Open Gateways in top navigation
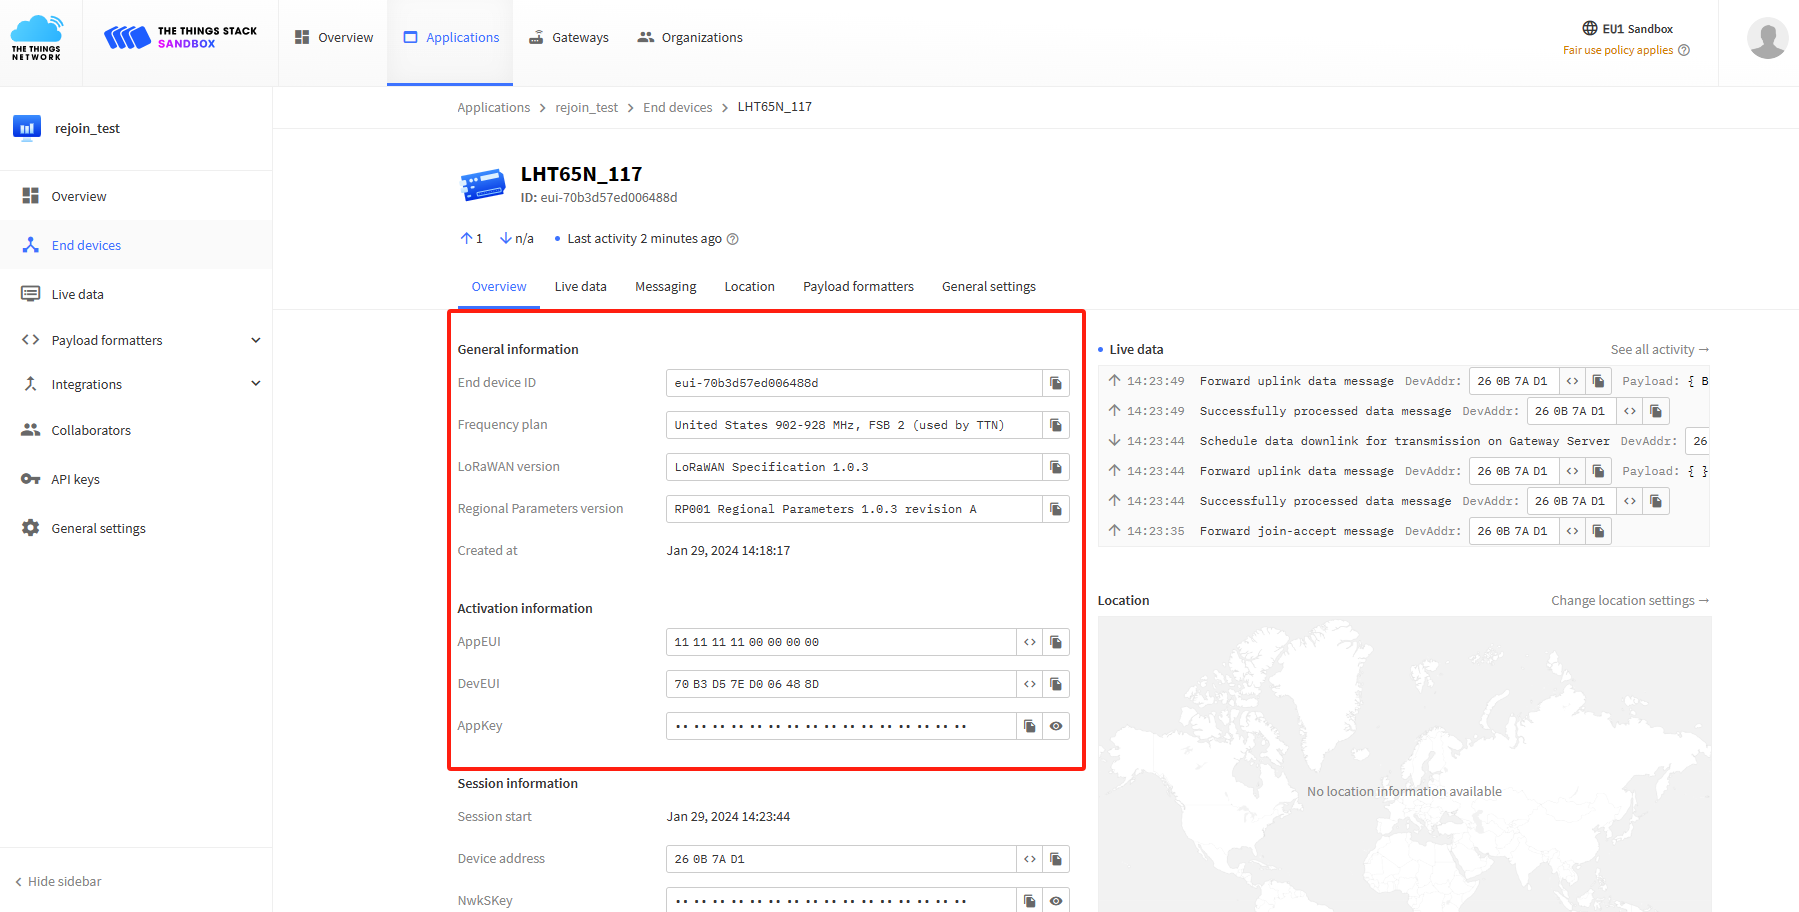 coord(569,38)
